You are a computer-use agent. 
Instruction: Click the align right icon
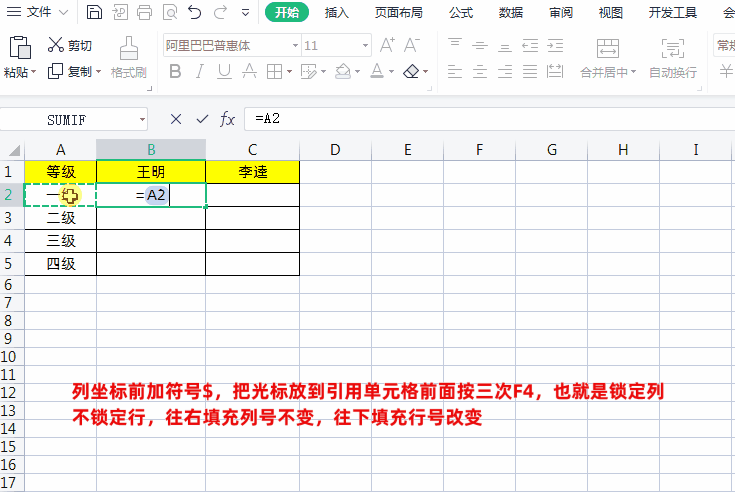coord(505,72)
